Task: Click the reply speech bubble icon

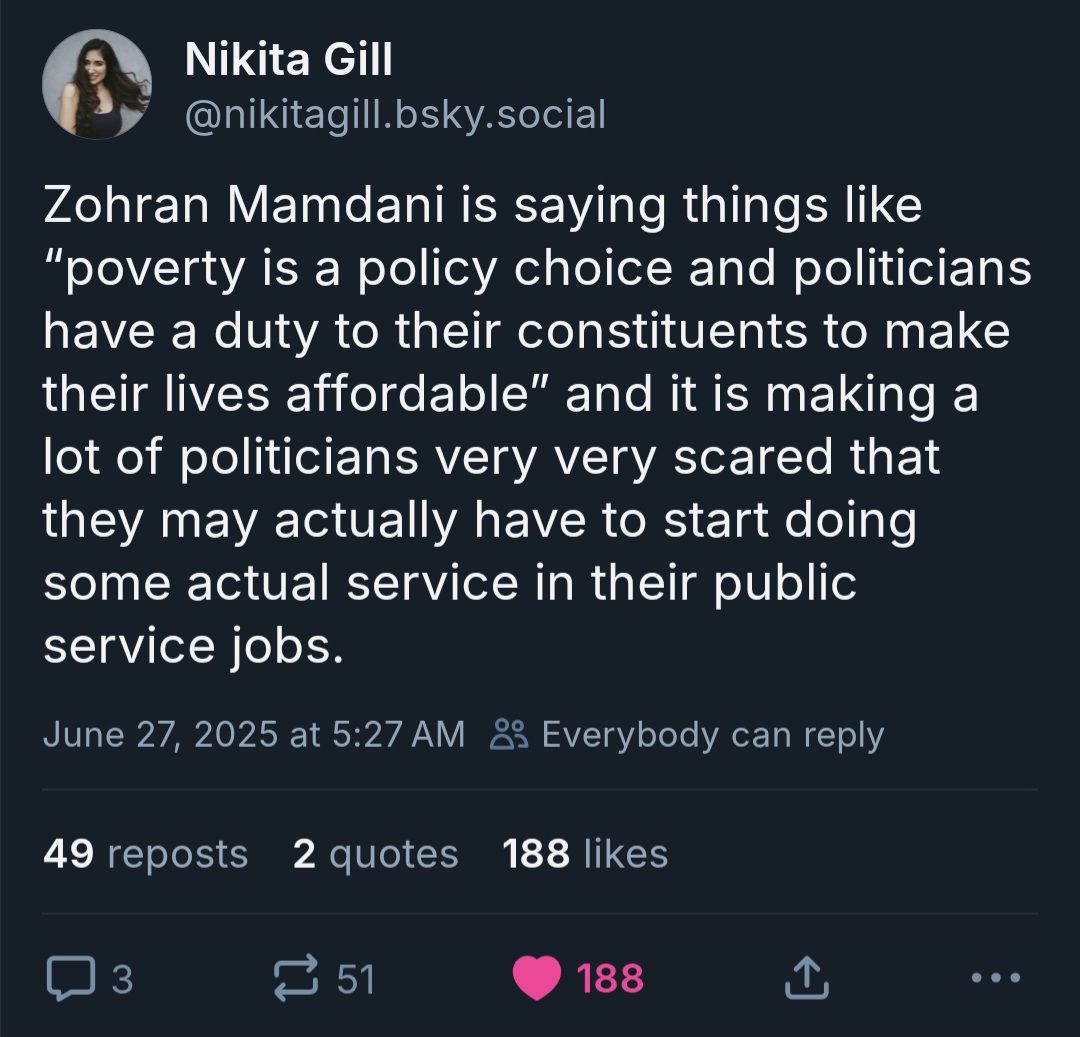Action: [x=68, y=977]
